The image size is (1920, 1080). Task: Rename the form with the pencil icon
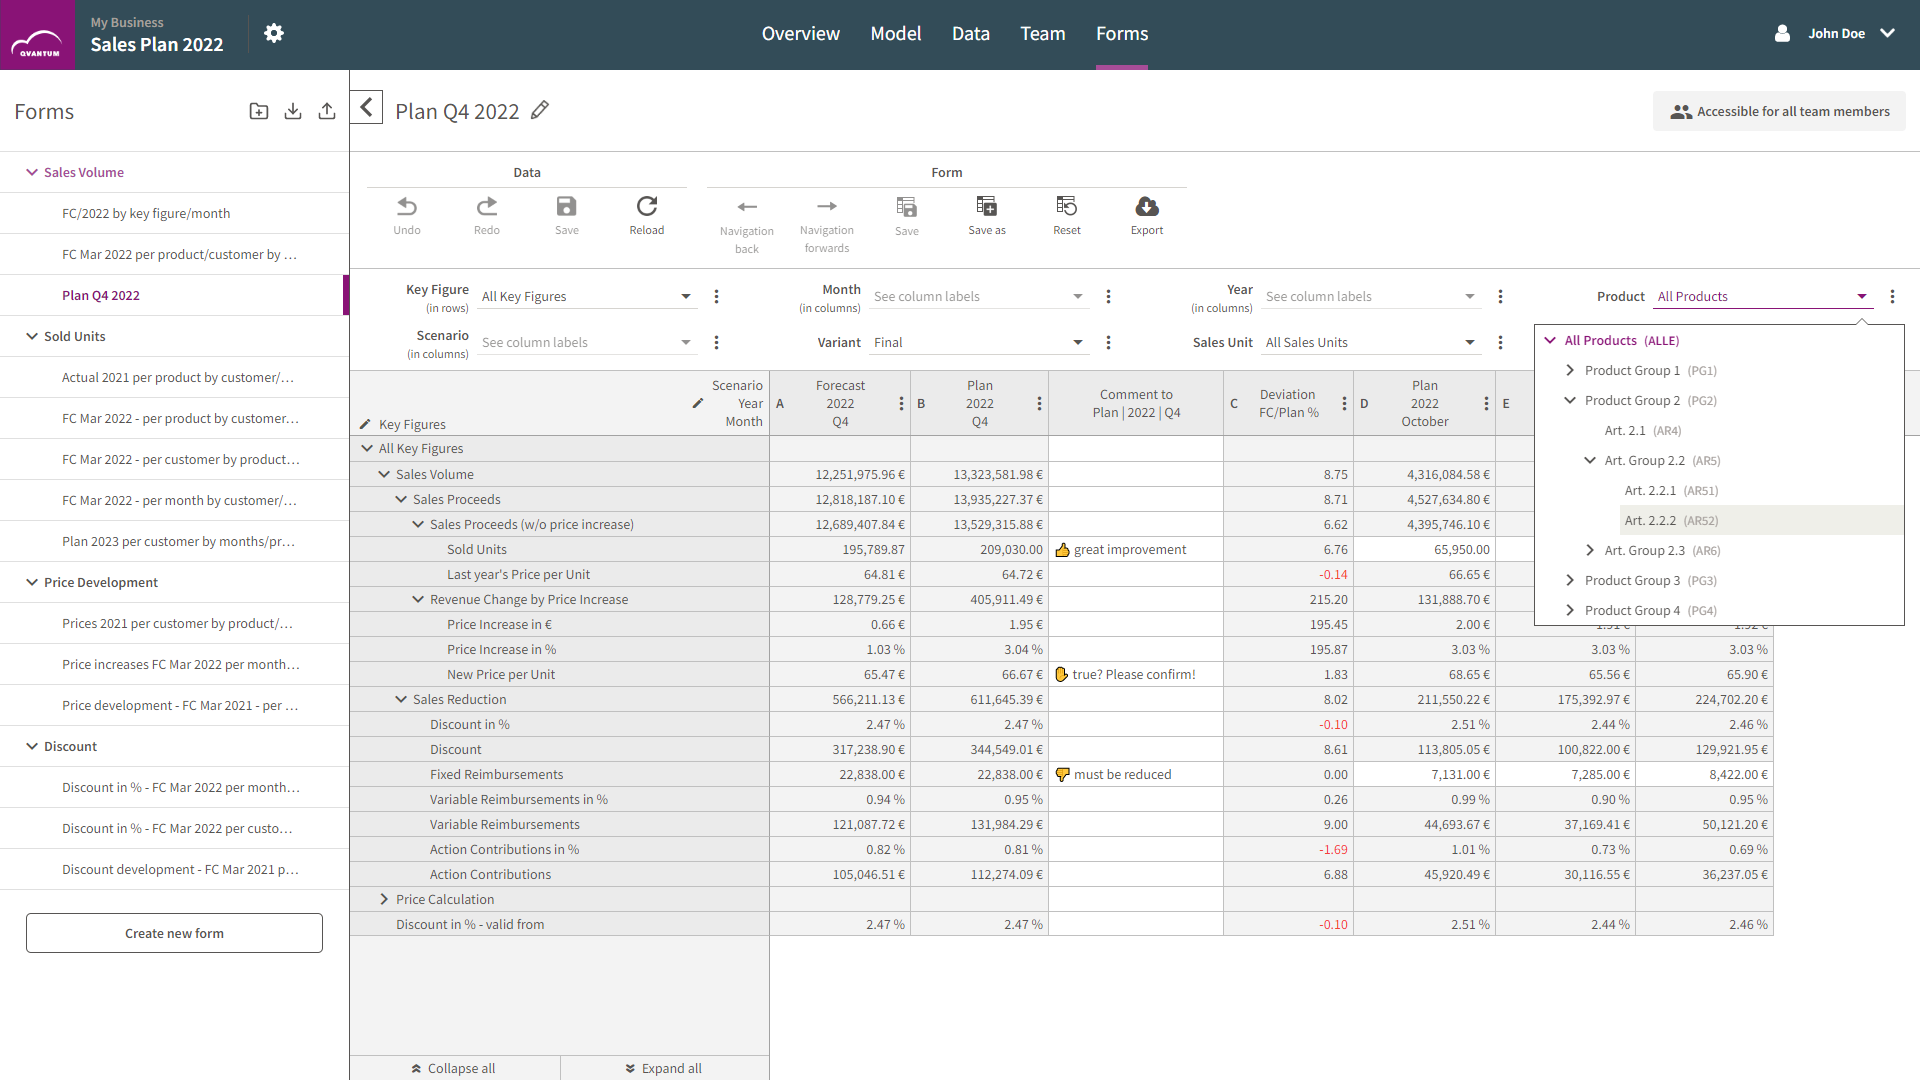(x=540, y=110)
